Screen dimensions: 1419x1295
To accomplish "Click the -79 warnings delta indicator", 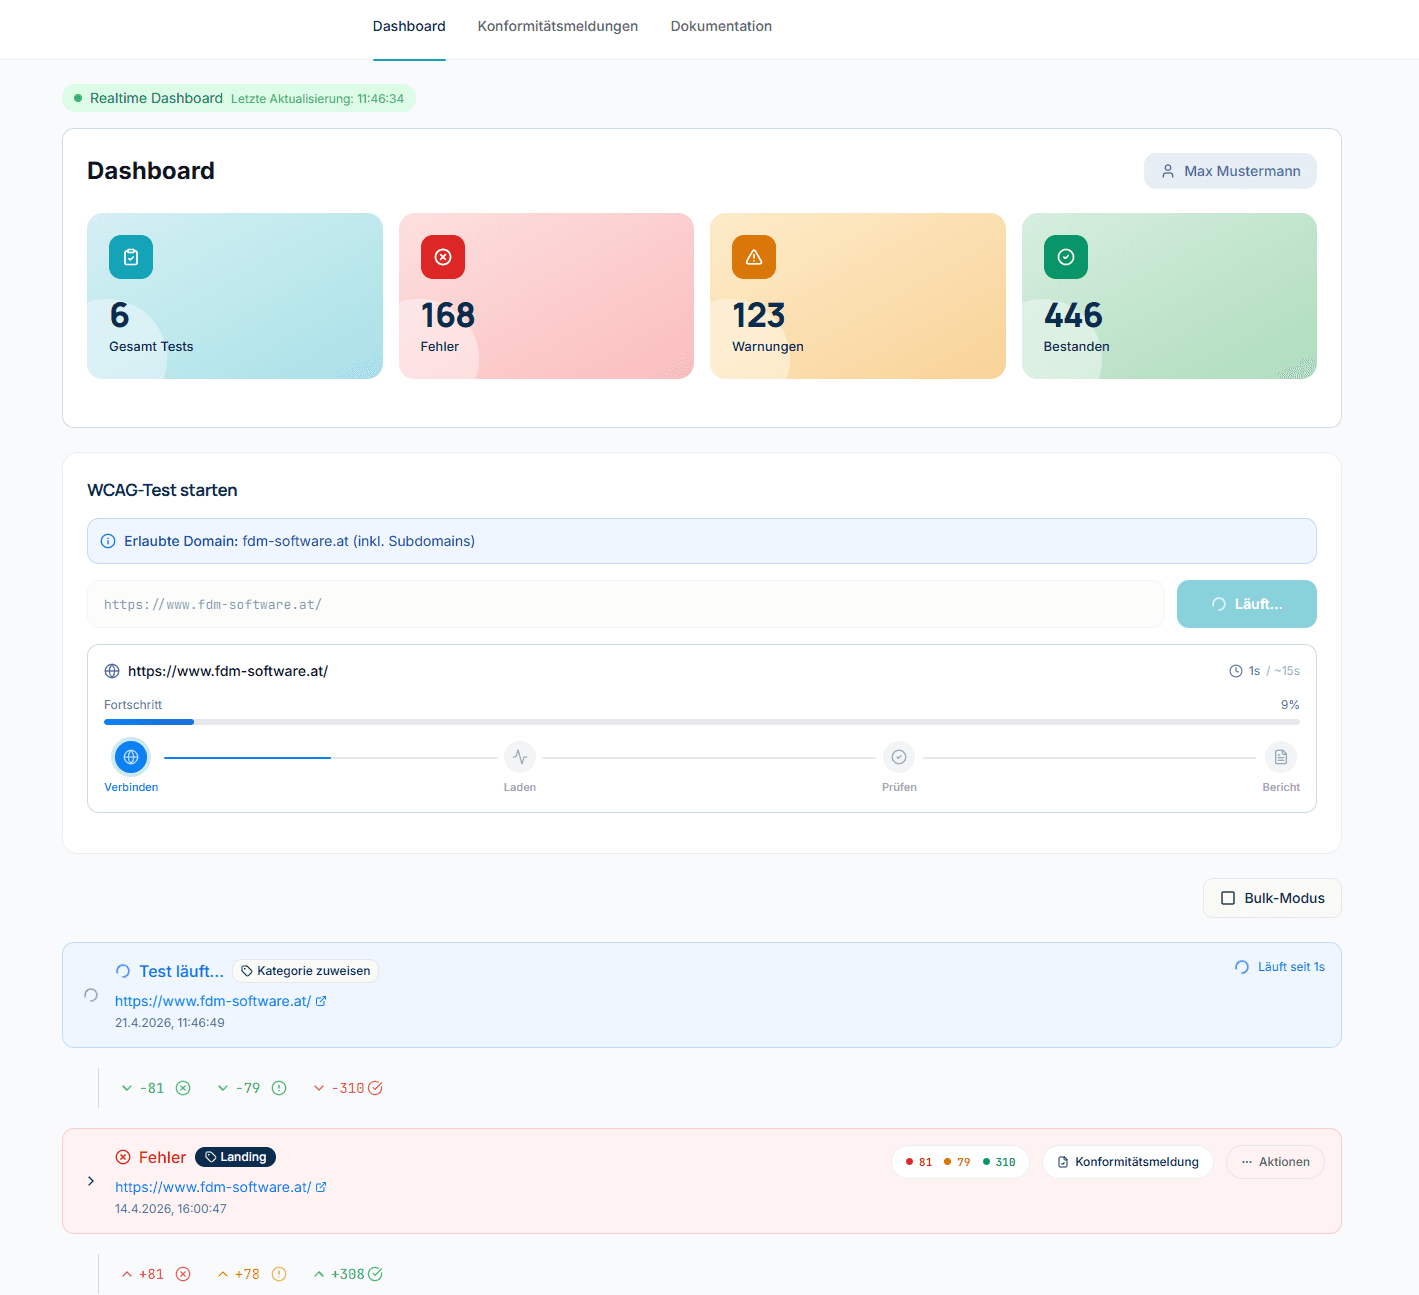I will tap(251, 1088).
